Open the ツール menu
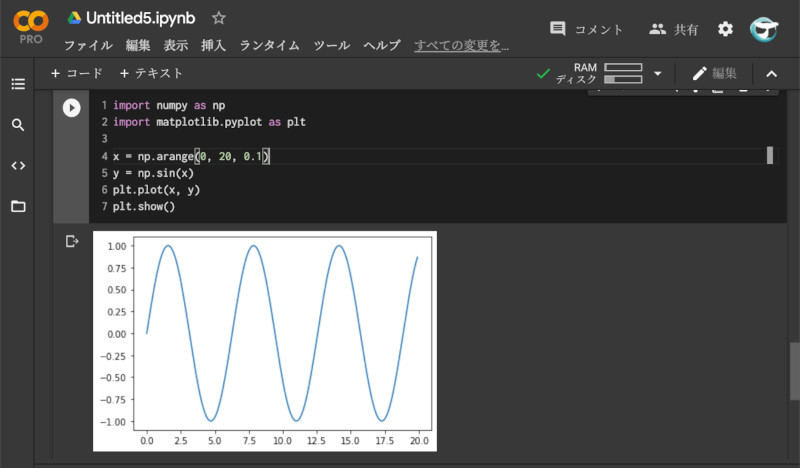This screenshot has width=800, height=468. [x=332, y=45]
